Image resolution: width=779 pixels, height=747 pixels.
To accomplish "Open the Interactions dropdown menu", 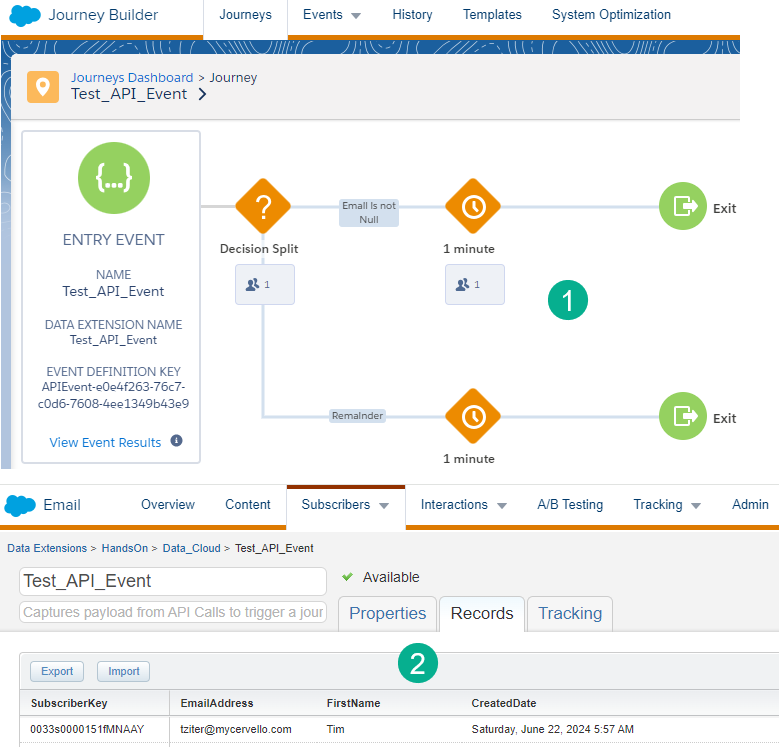I will [x=464, y=505].
